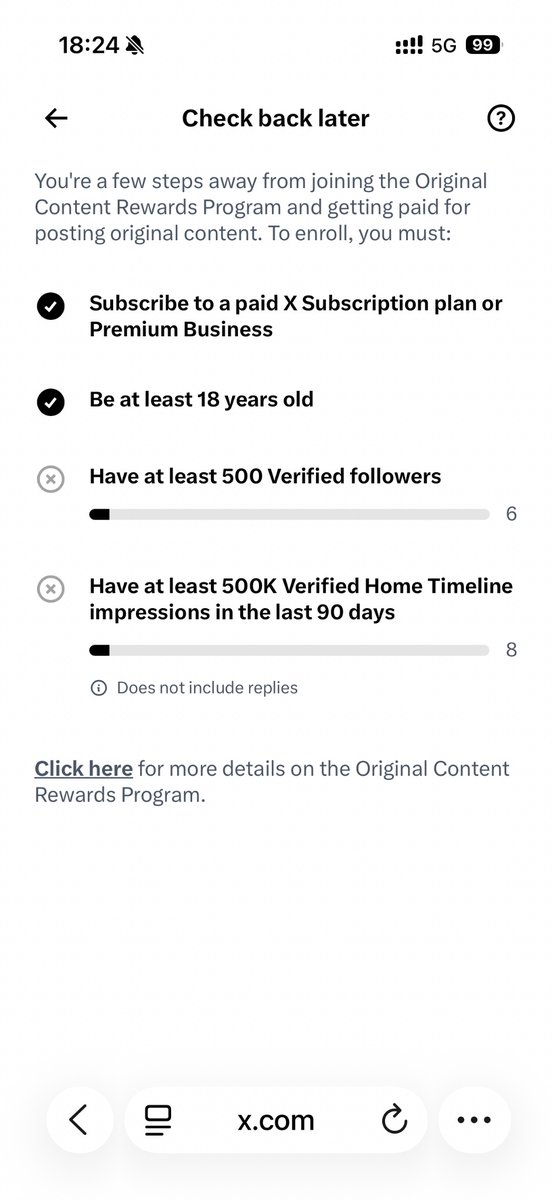Image resolution: width=552 pixels, height=1200 pixels.
Task: Tap the X mark beside 500 Verified followers
Action: [50, 480]
